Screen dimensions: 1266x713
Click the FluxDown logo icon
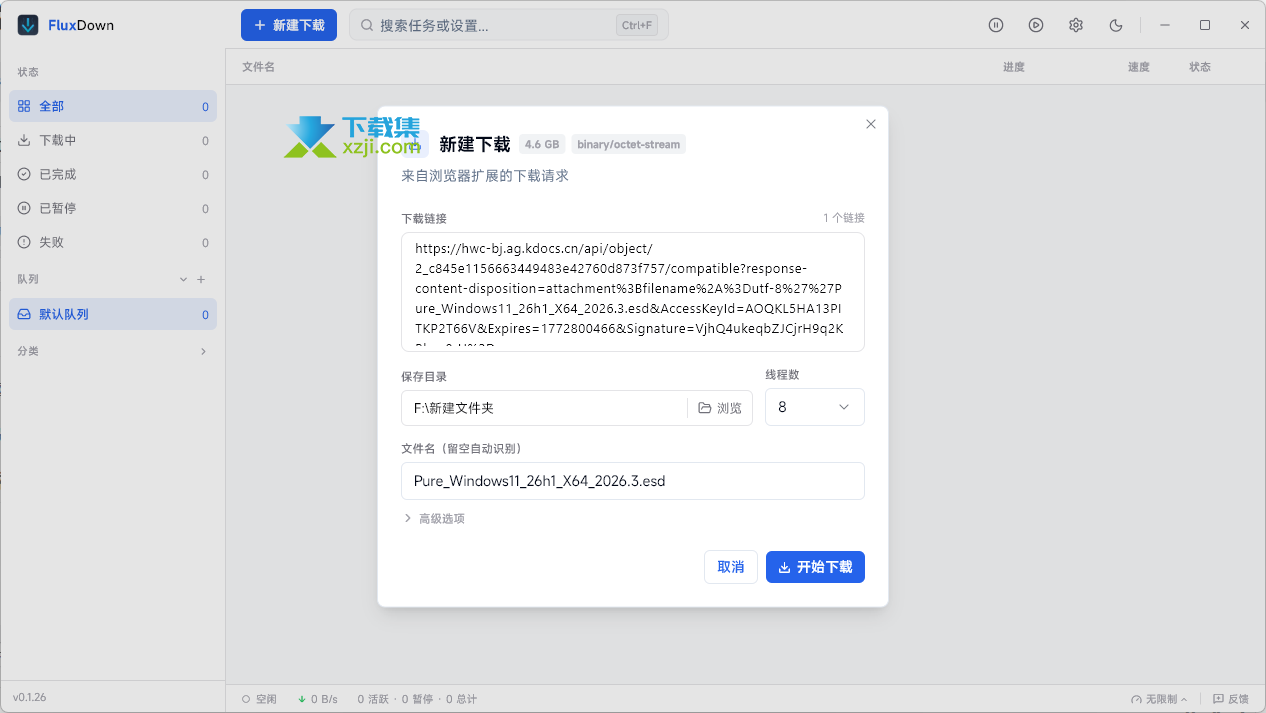[x=28, y=25]
